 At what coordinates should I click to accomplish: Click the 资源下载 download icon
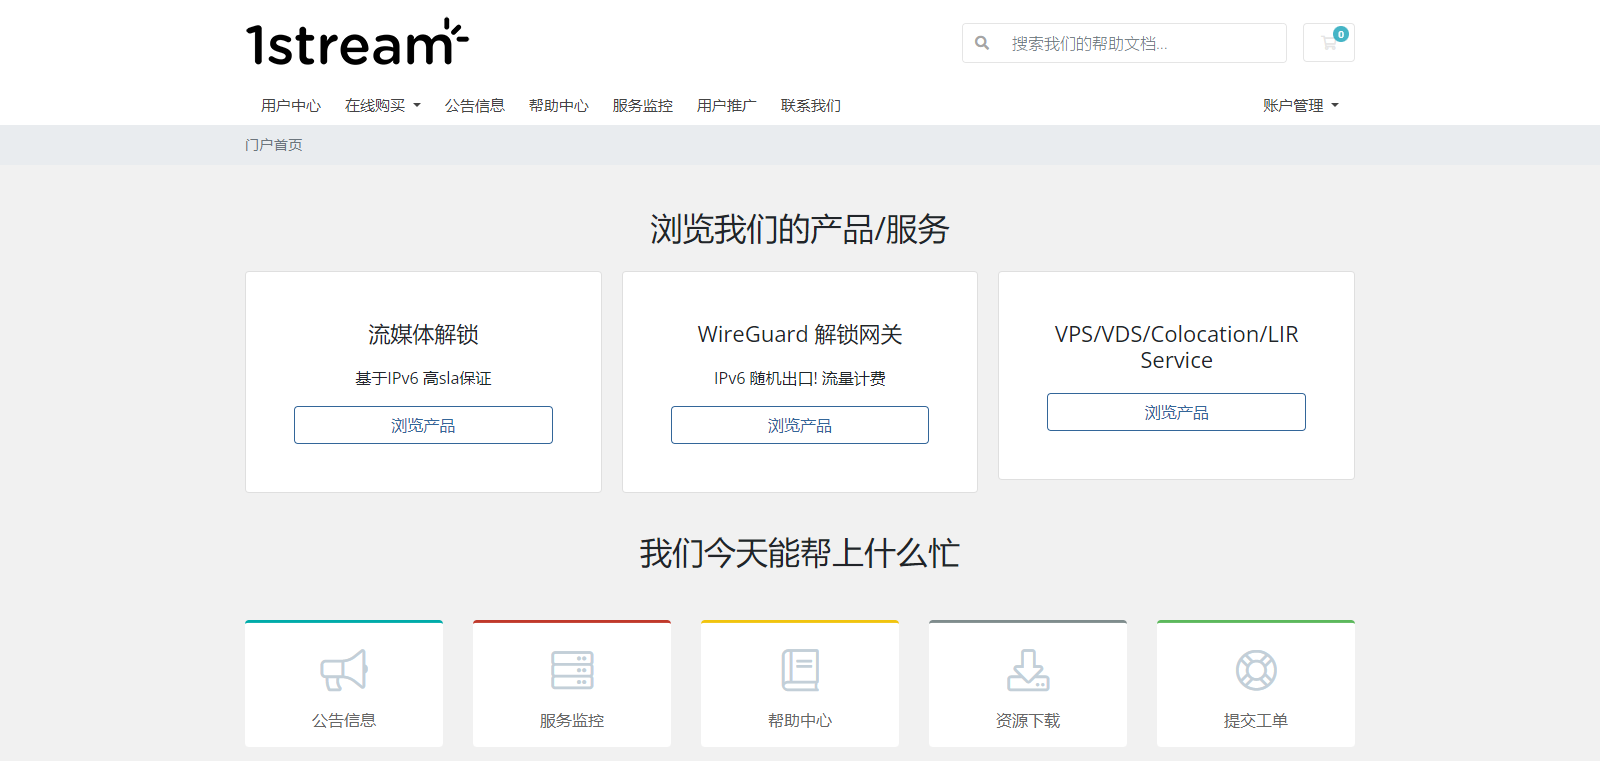point(1028,670)
